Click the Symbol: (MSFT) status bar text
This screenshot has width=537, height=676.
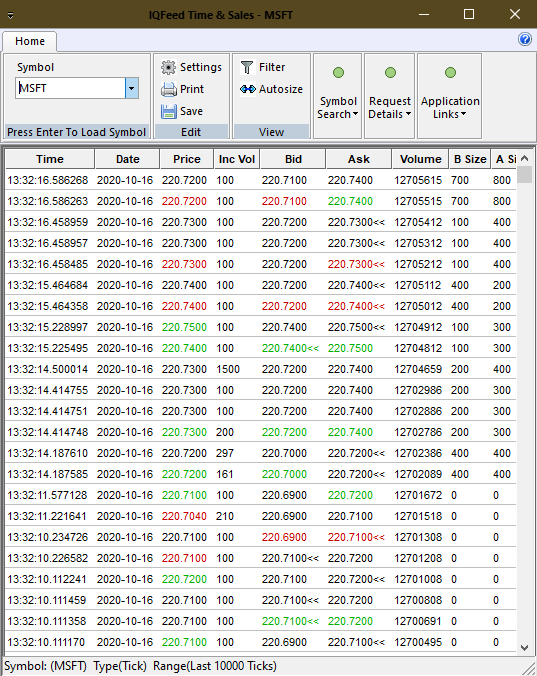[x=45, y=666]
